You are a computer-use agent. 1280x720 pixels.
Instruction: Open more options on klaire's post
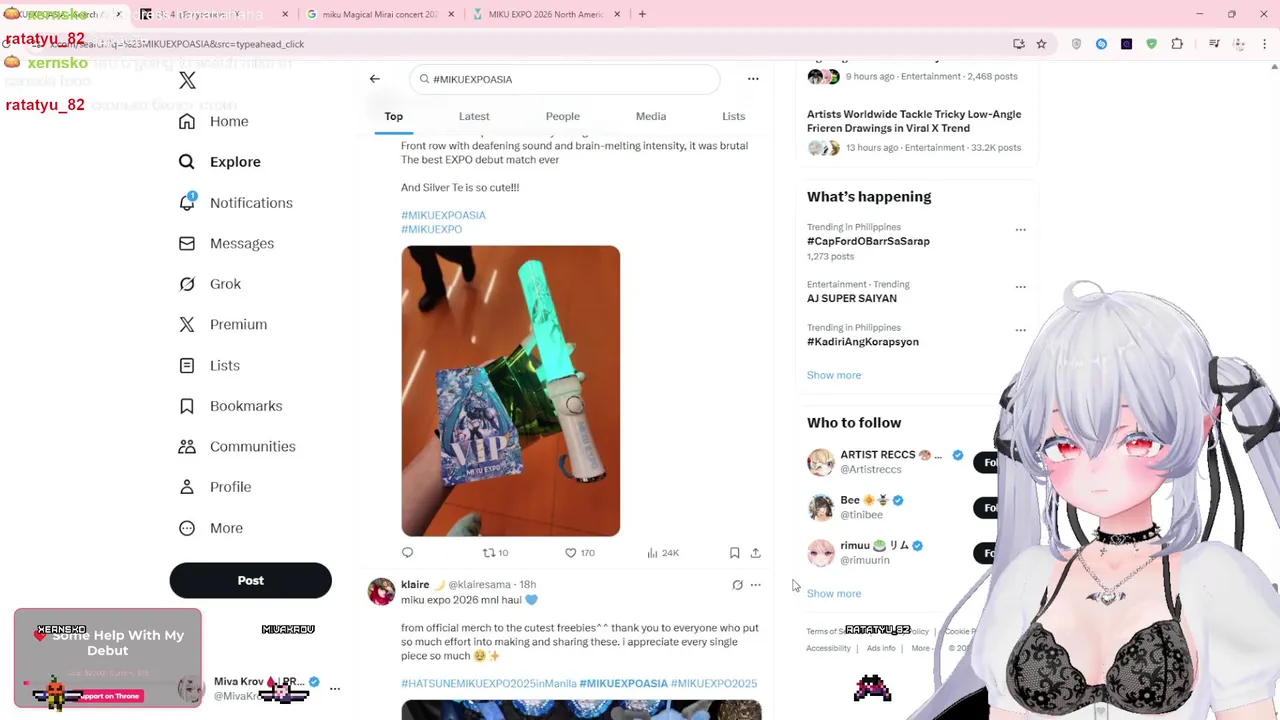click(x=756, y=585)
